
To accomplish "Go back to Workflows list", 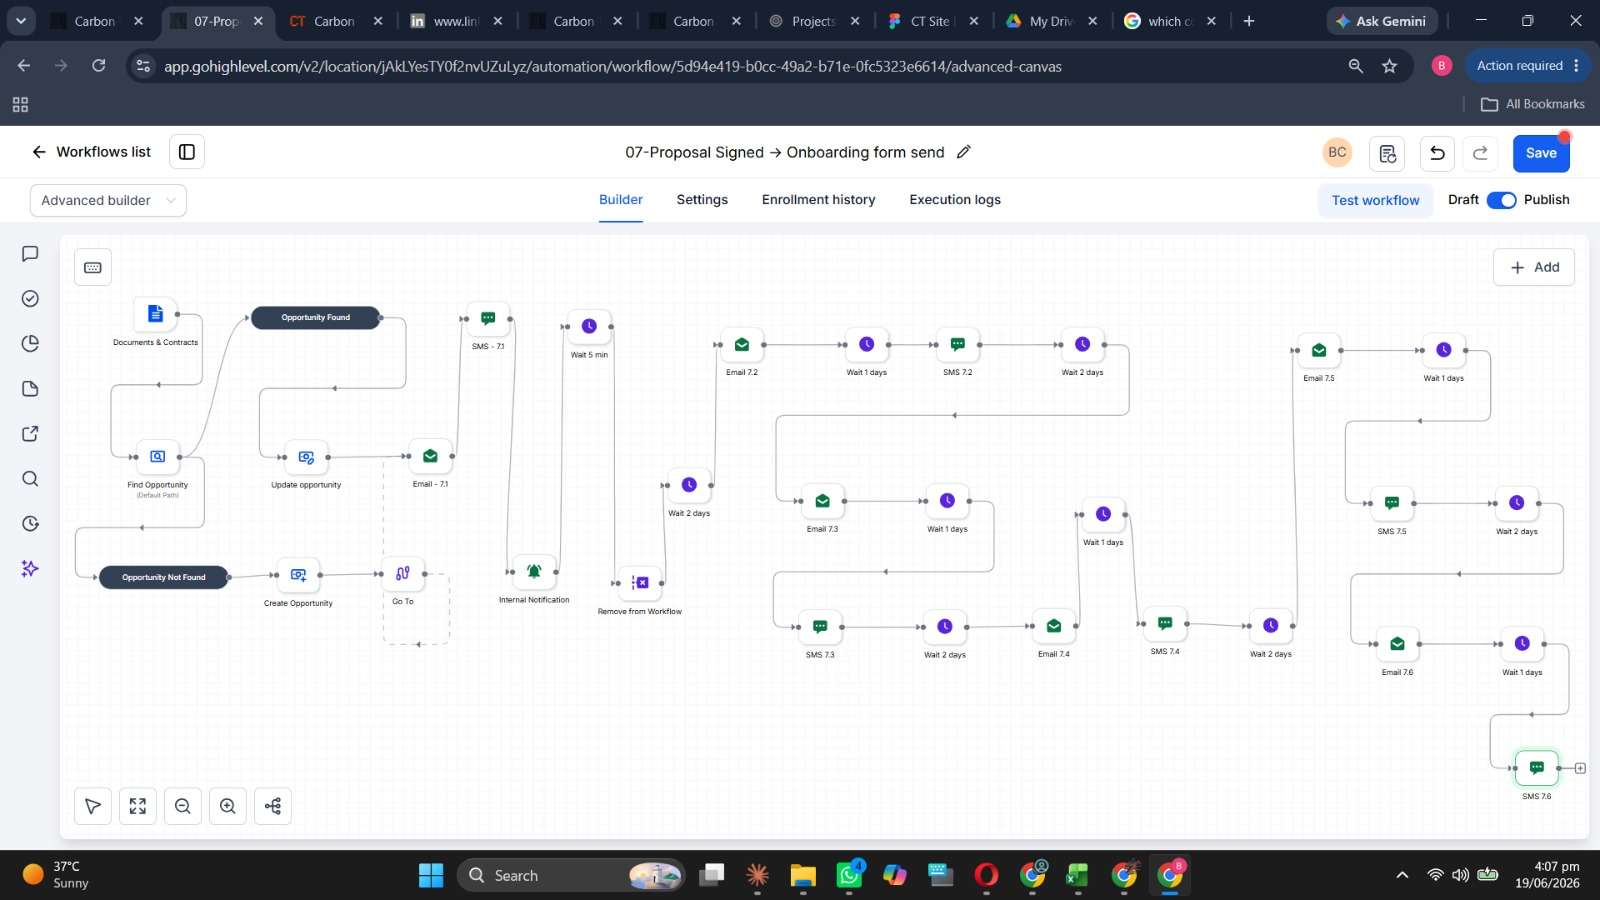I will [x=91, y=152].
